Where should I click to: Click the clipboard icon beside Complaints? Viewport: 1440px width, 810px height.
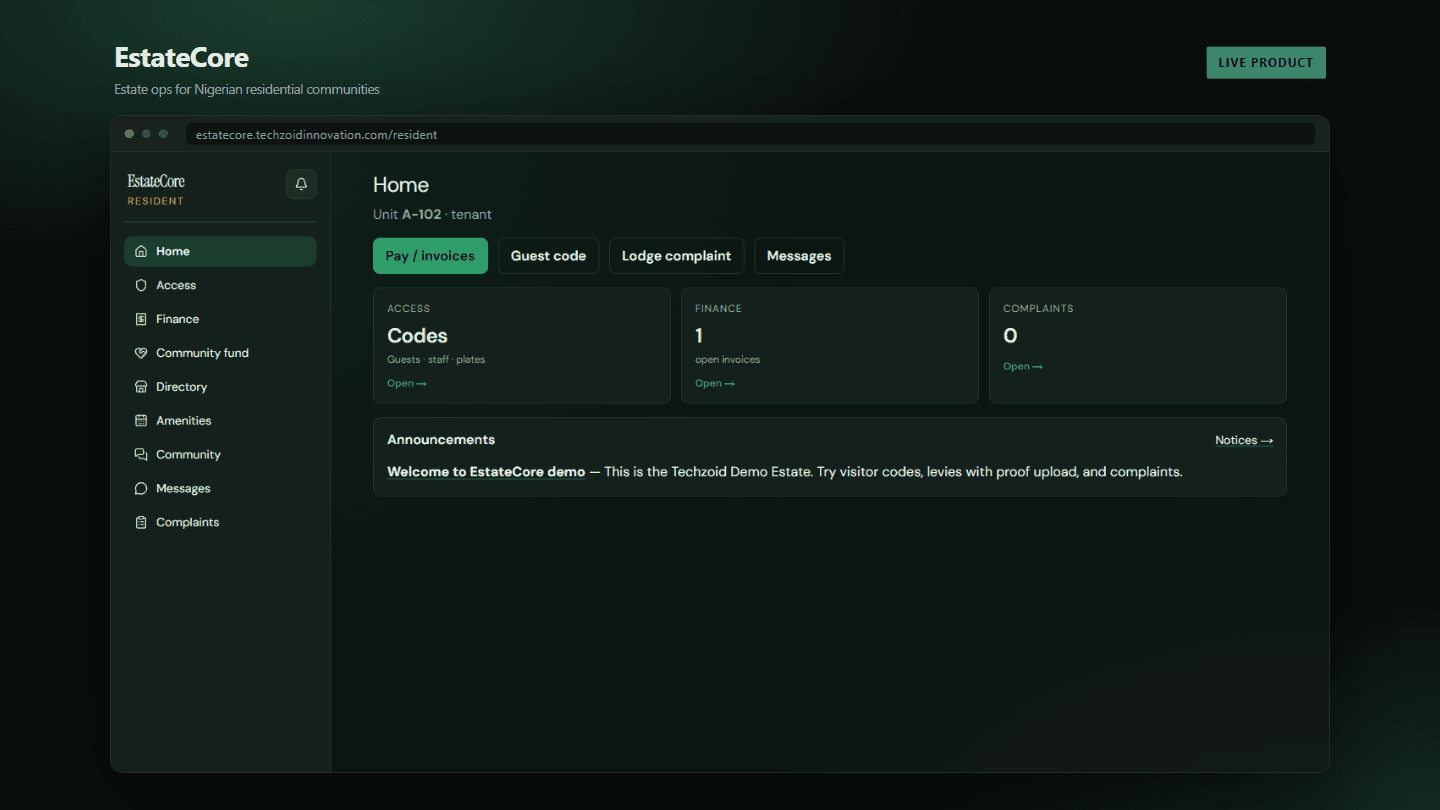(x=141, y=523)
